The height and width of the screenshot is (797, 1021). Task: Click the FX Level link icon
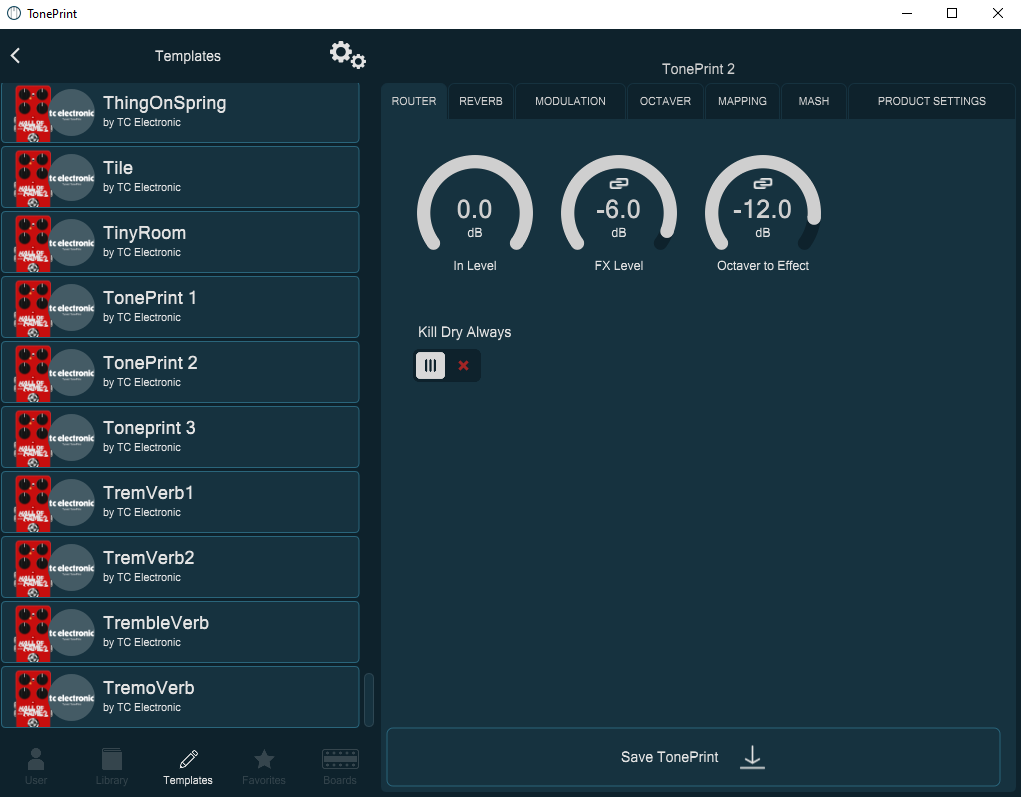coord(619,184)
